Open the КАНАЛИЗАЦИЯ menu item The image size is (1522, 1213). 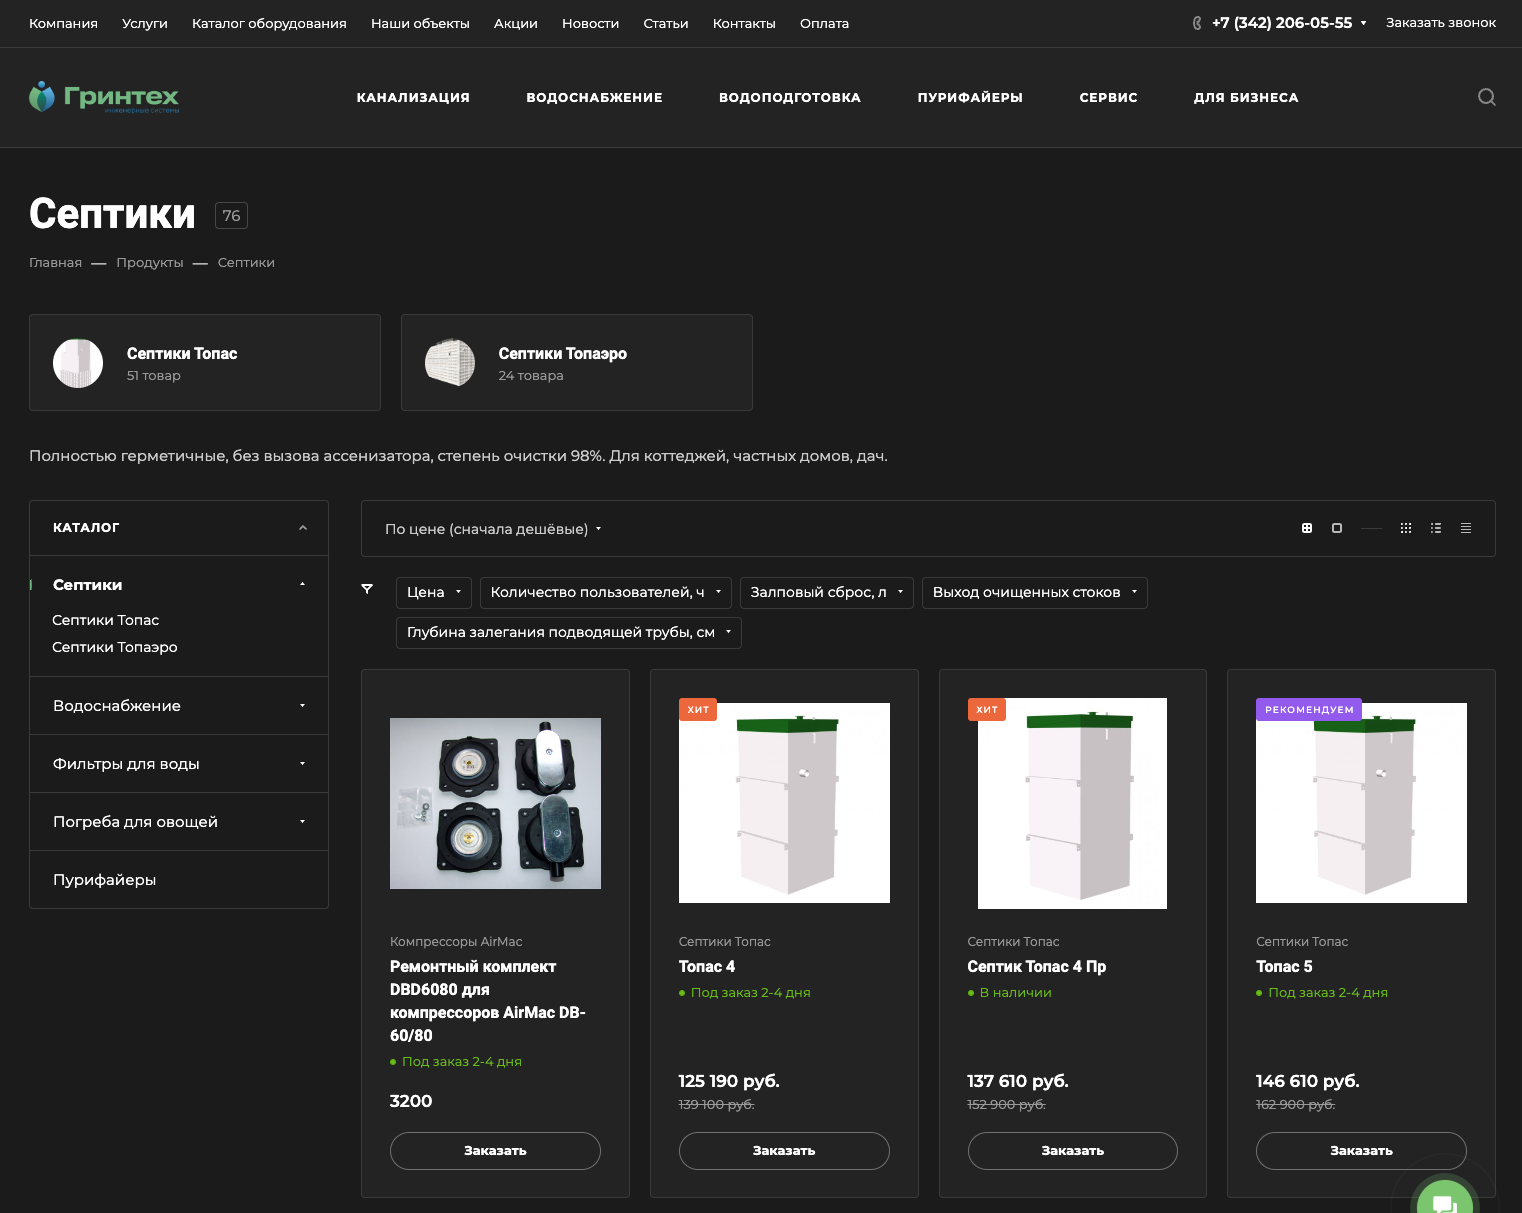click(x=413, y=97)
